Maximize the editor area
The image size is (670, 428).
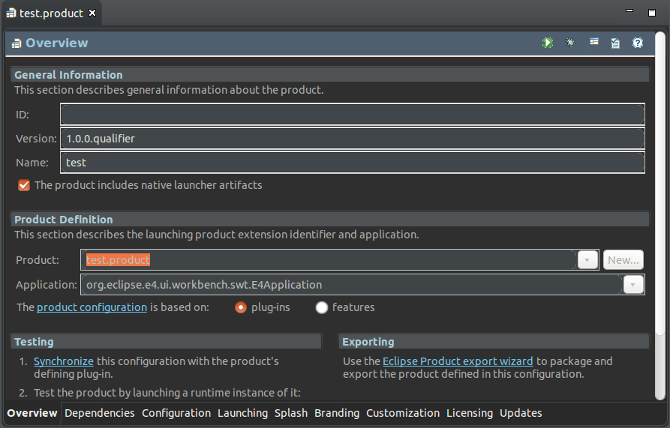click(652, 13)
